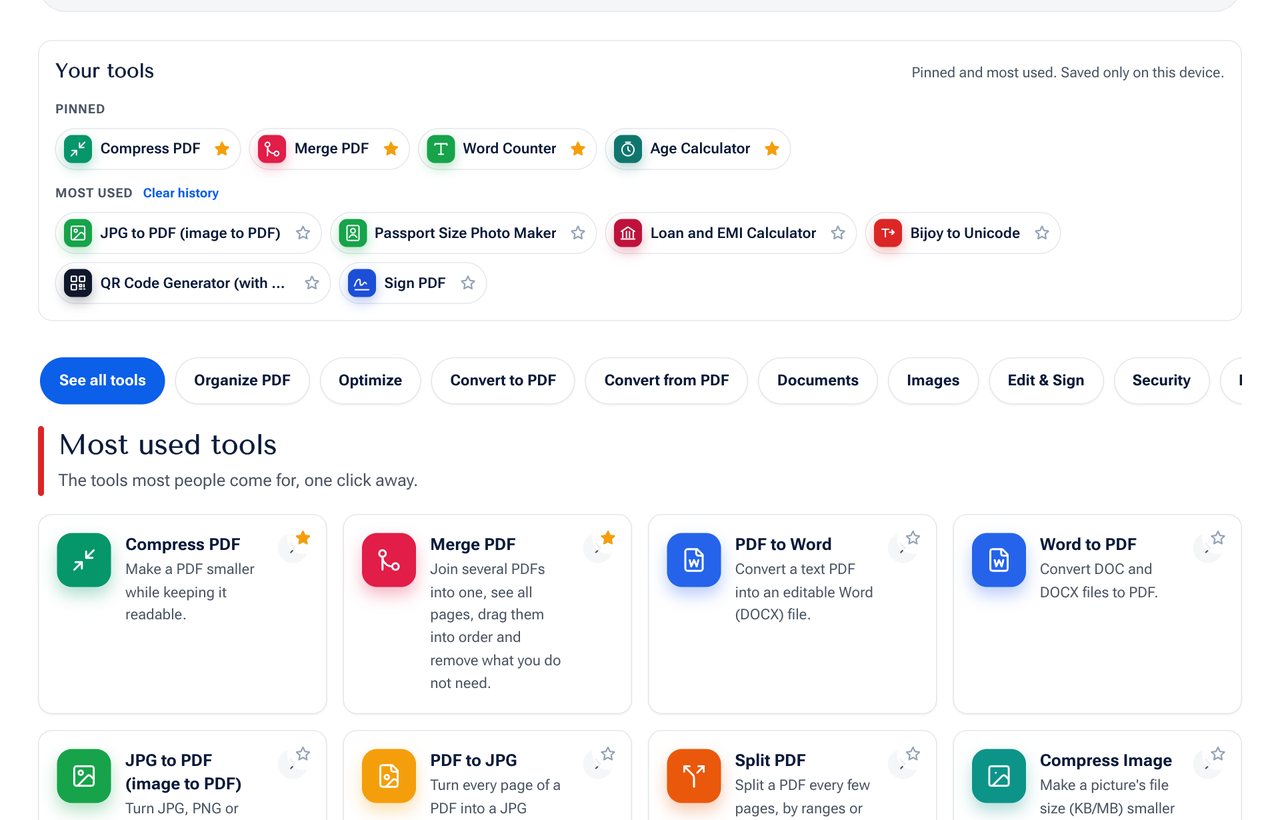Click the Clear history link
The width and height of the screenshot is (1280, 820).
tap(181, 193)
